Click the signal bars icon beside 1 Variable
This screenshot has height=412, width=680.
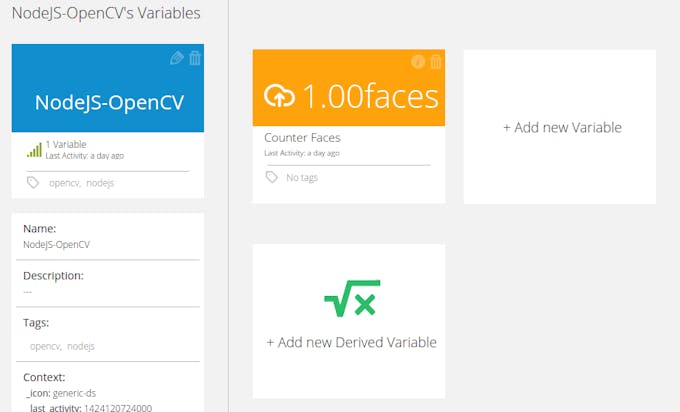pos(34,150)
